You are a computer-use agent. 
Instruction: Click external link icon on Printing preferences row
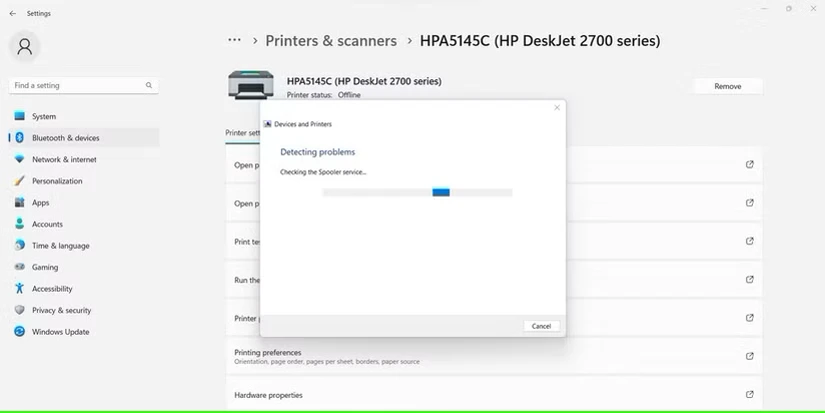(750, 356)
